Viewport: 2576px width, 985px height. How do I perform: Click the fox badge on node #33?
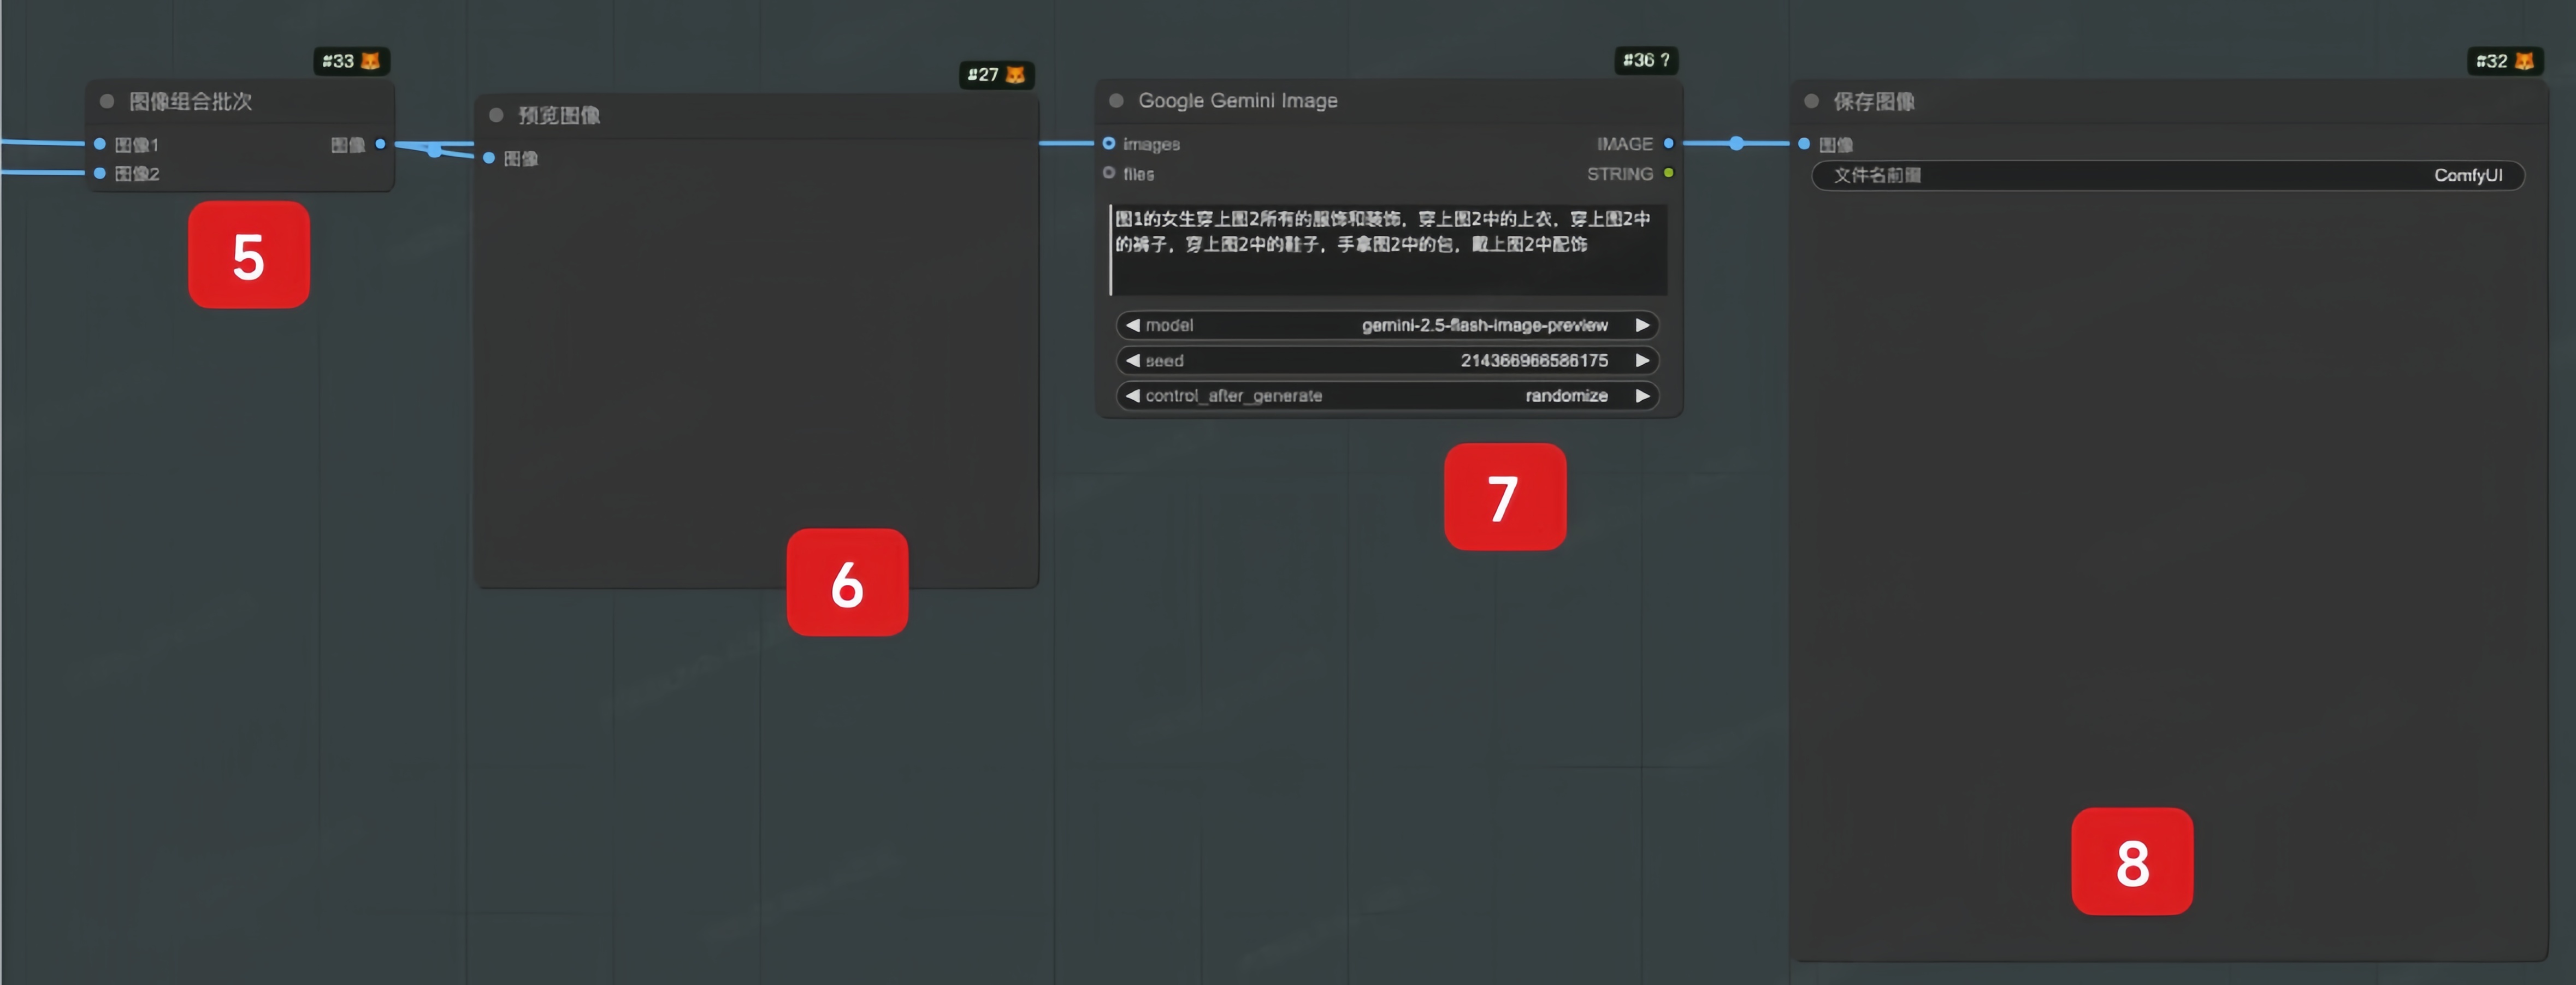[370, 61]
